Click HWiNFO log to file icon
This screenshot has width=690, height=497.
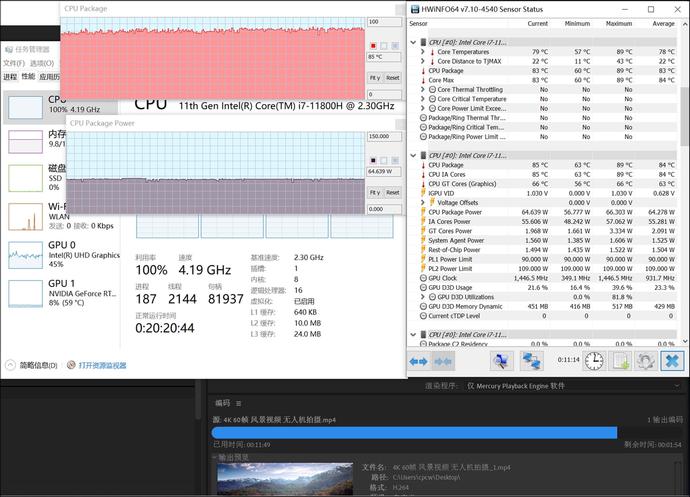tap(620, 361)
